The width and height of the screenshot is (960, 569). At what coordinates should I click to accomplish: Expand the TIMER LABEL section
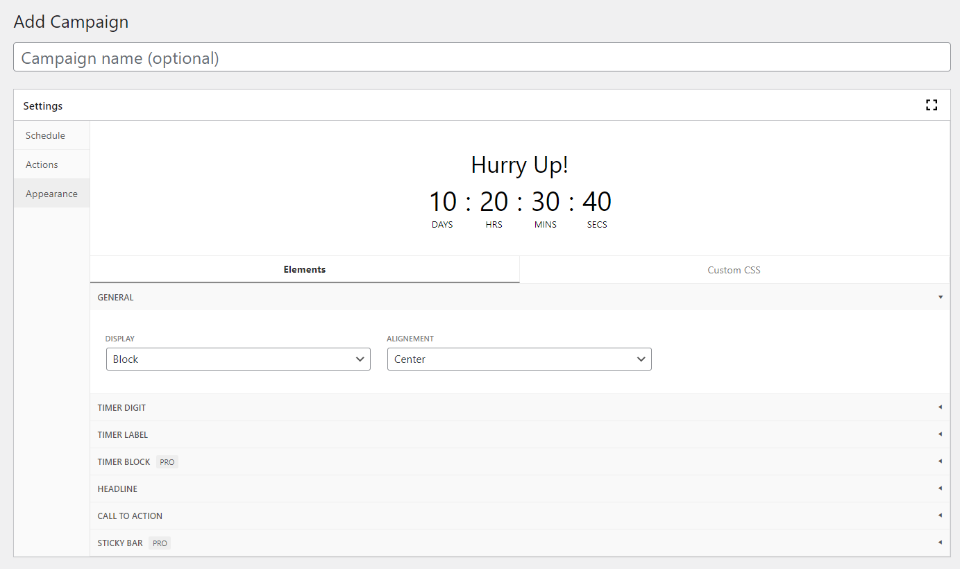coord(520,434)
